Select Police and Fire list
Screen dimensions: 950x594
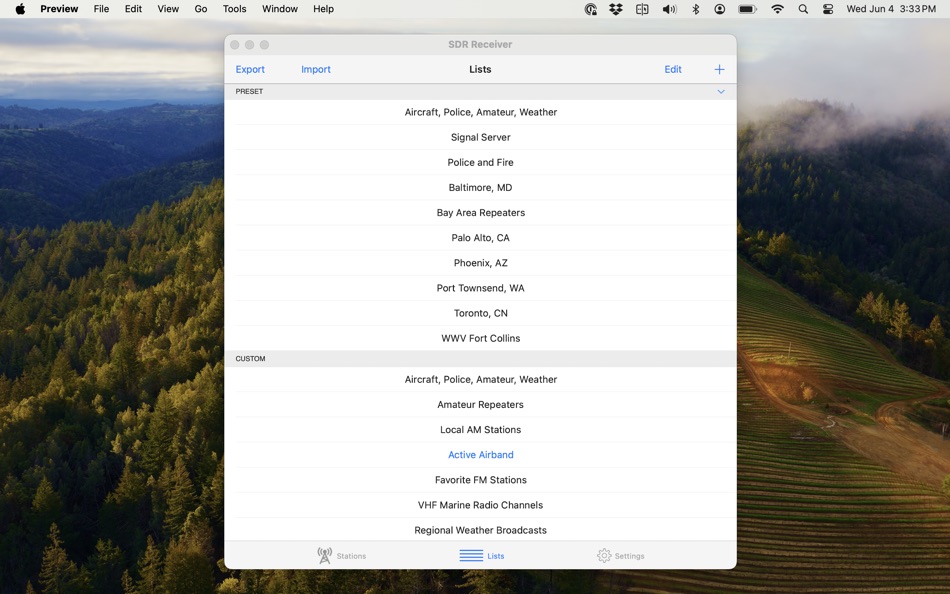[x=480, y=162]
